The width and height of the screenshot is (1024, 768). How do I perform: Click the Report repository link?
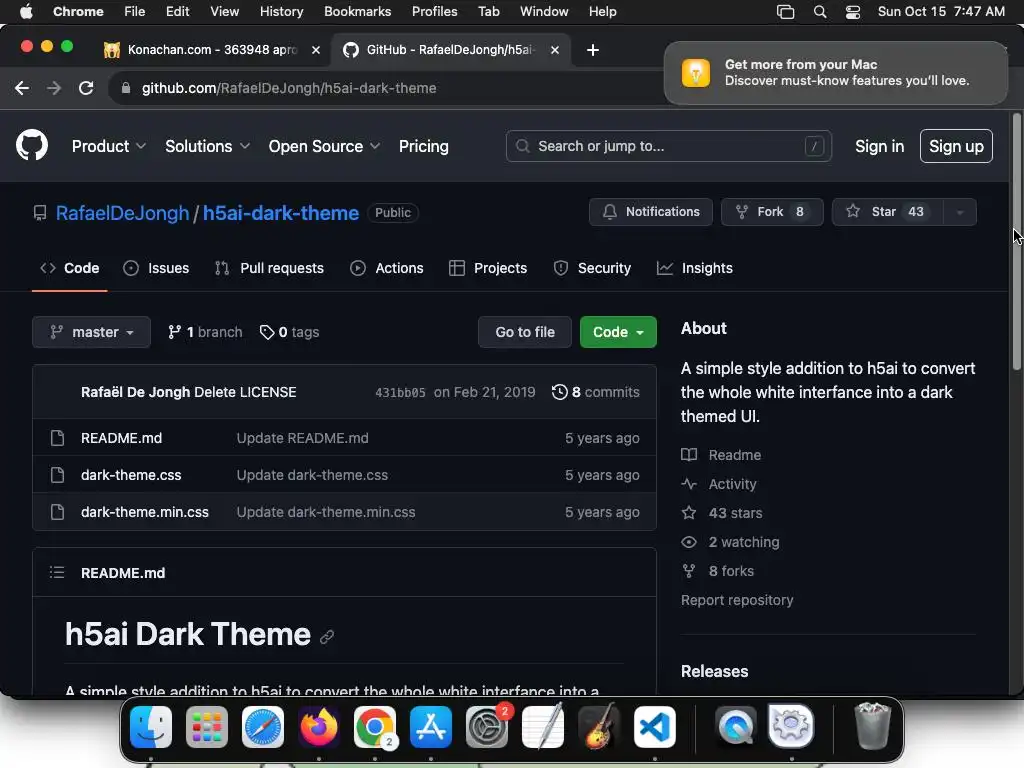pos(737,600)
